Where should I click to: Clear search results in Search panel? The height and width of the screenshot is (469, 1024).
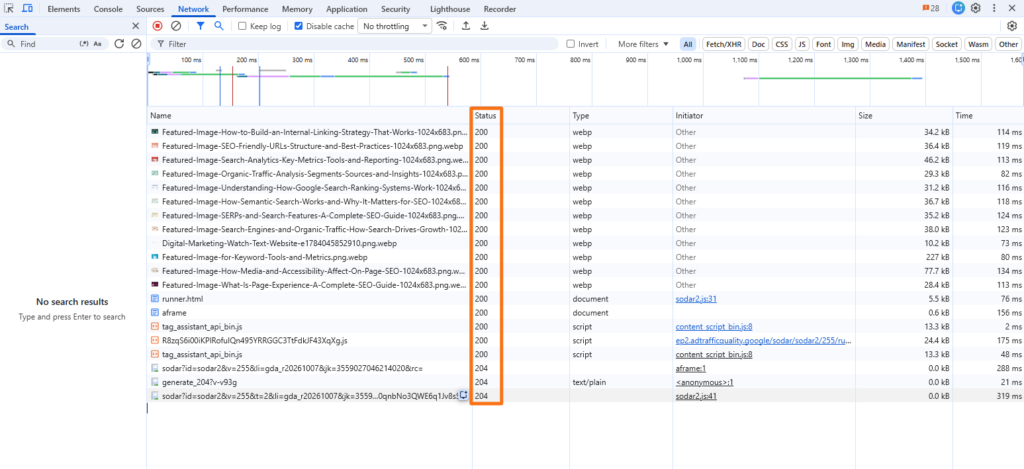pyautogui.click(x=136, y=44)
